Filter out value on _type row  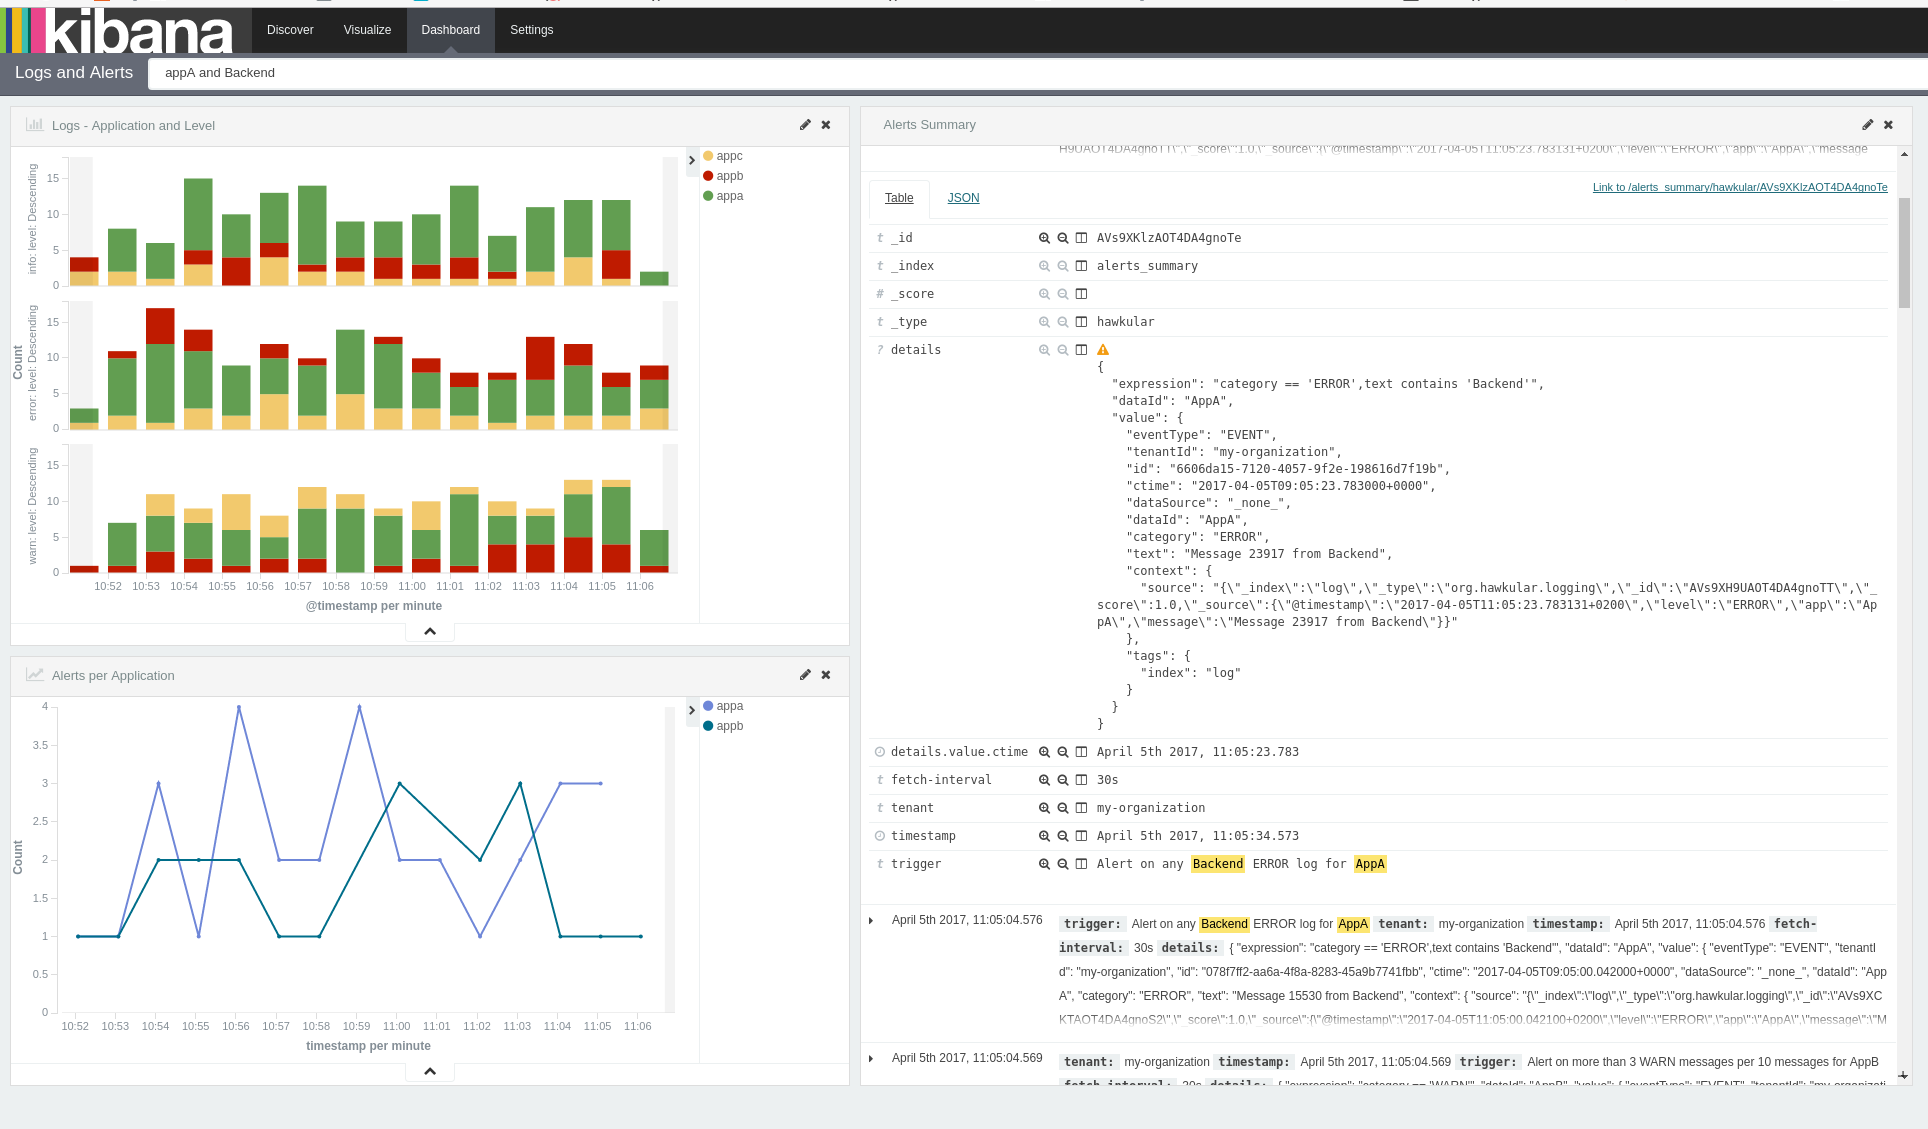click(1063, 322)
